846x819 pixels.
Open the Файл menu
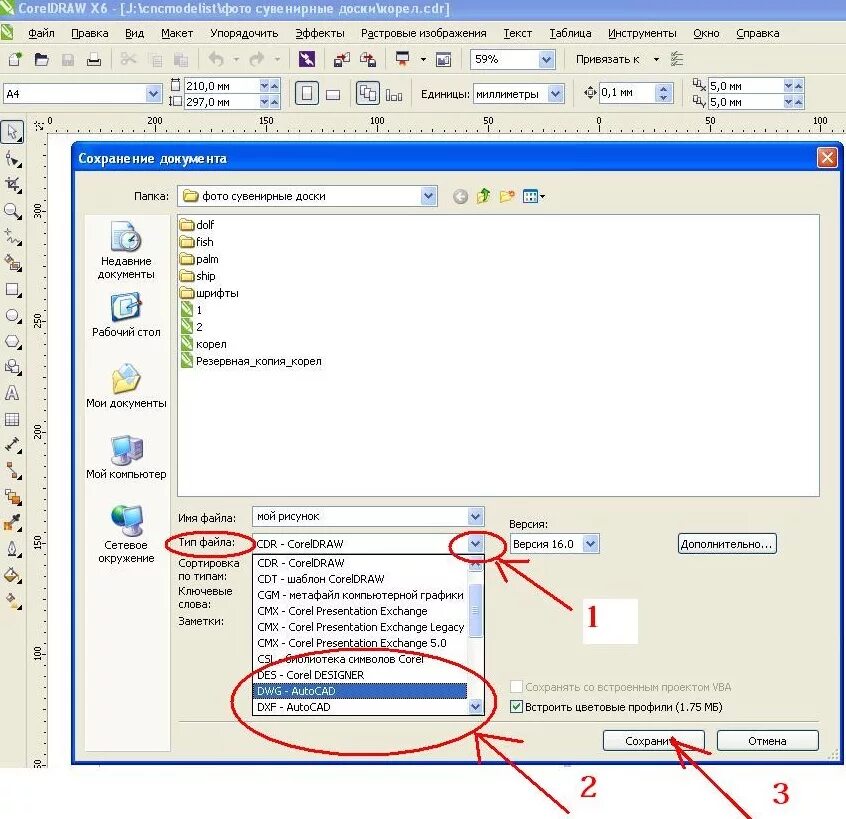coord(41,33)
